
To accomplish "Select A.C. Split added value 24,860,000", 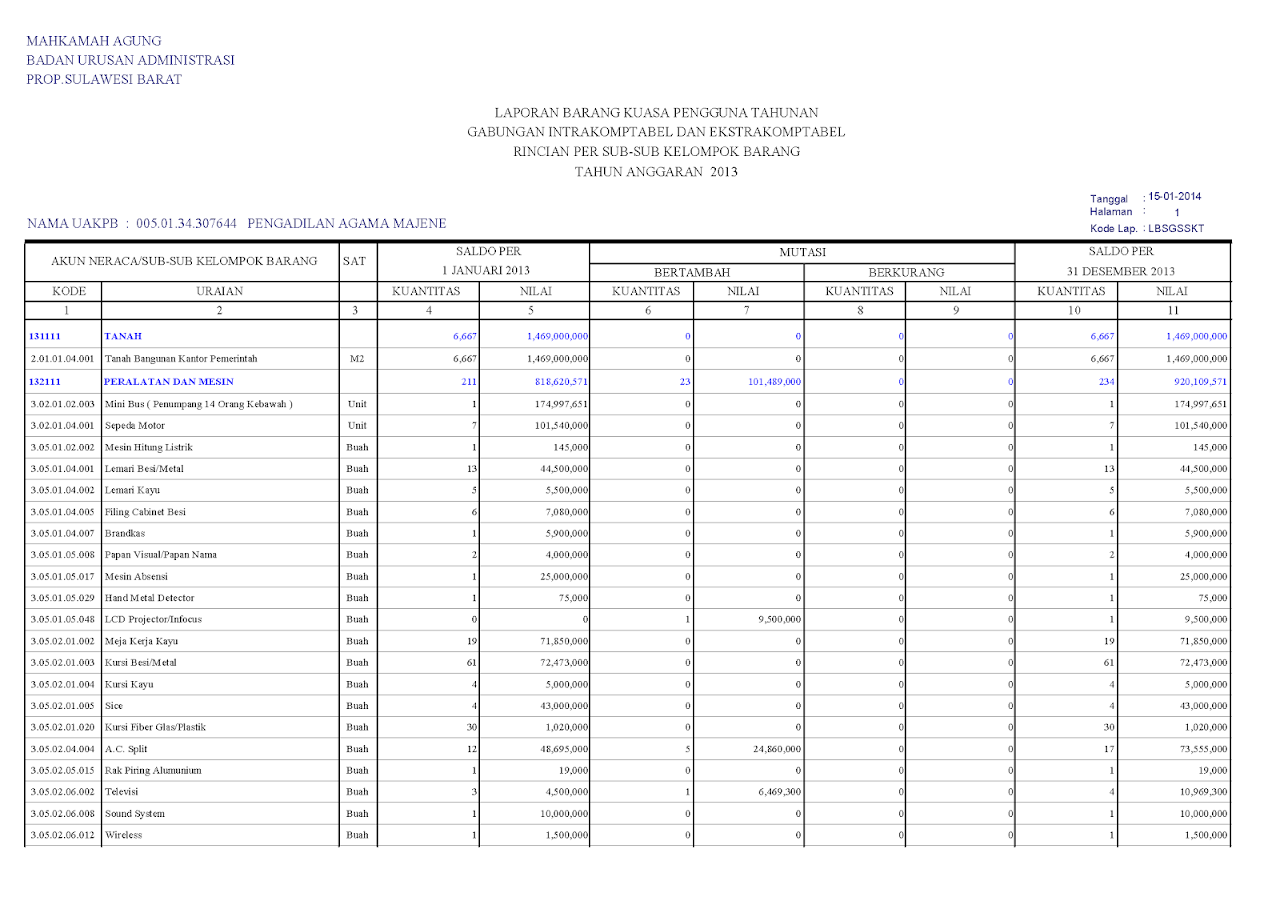I will pos(777,749).
